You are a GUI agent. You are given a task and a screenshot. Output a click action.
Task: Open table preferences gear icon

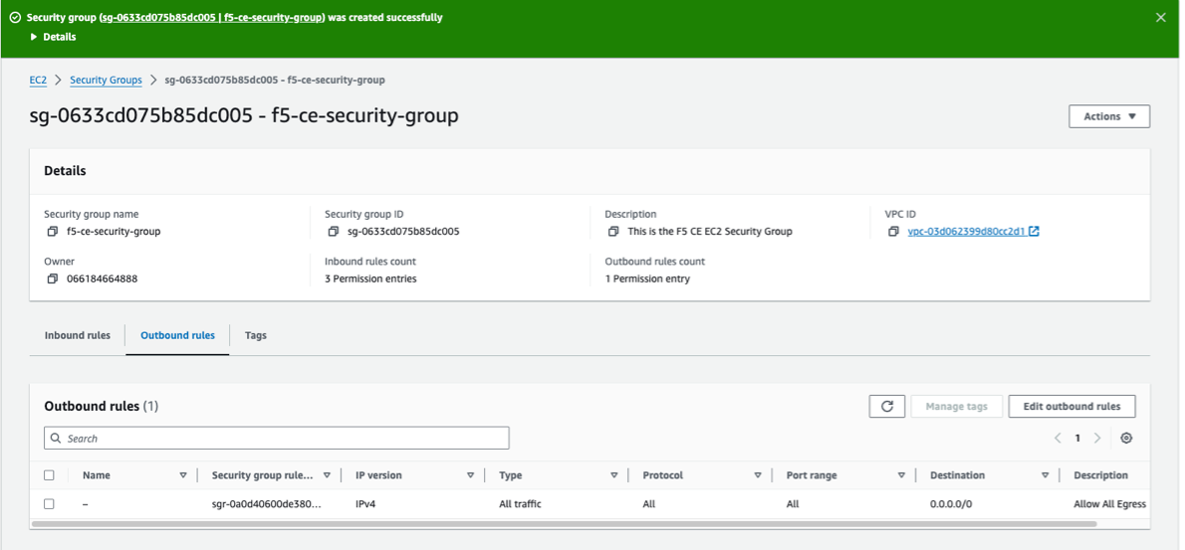click(x=1126, y=438)
